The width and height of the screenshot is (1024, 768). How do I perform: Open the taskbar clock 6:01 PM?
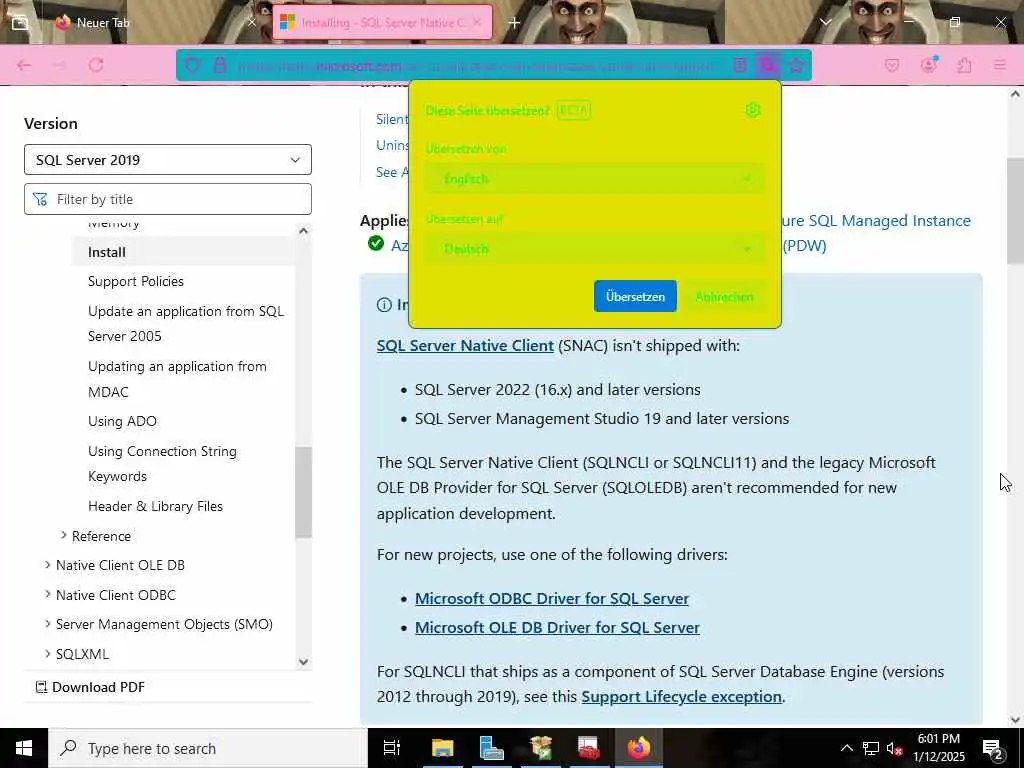938,748
